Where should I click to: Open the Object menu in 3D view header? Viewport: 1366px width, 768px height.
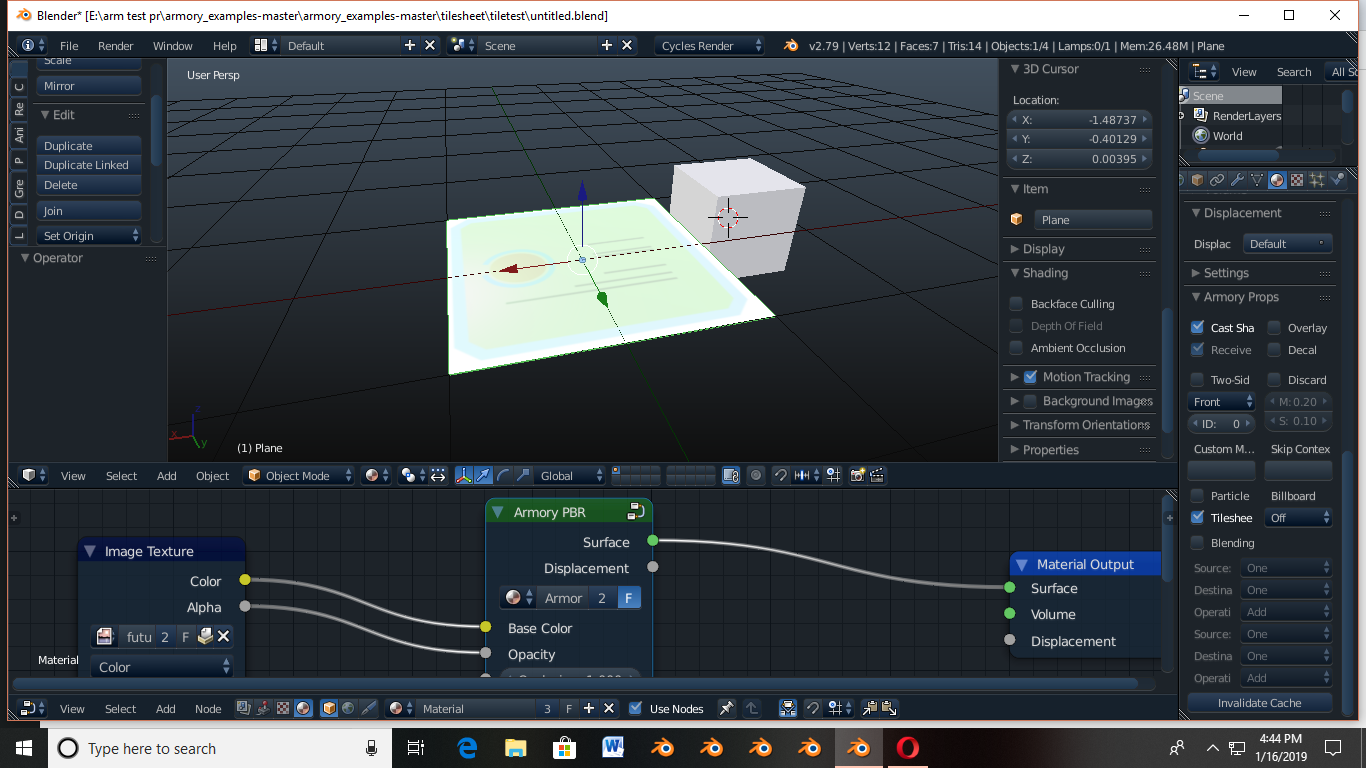pos(213,476)
